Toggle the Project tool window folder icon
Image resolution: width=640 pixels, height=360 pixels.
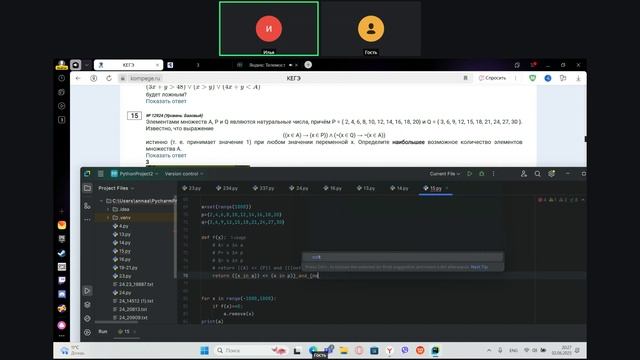87,188
